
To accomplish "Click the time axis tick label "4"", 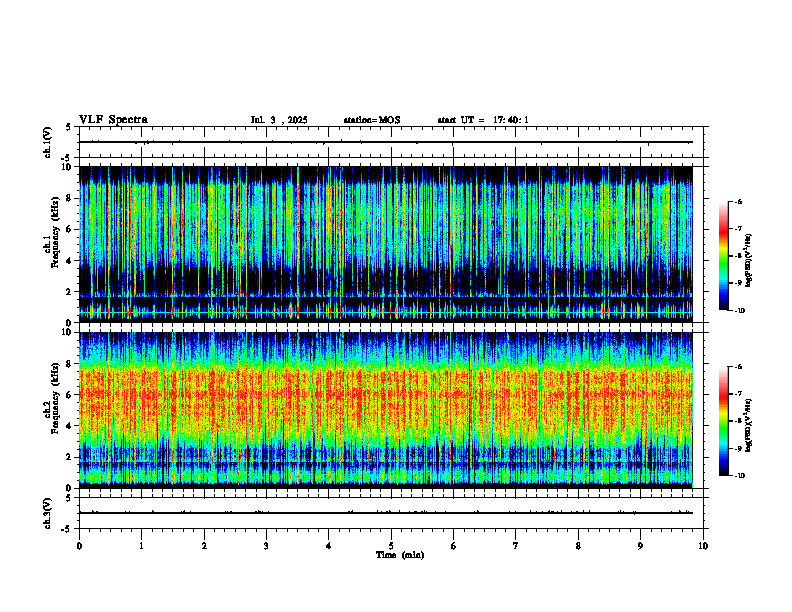I will pos(329,546).
